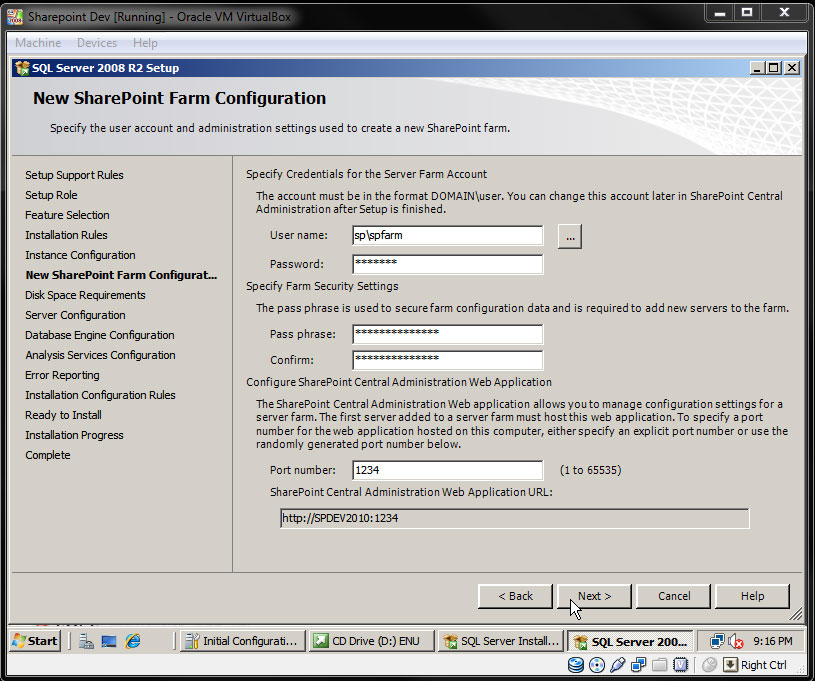Click the VirtualBox optical disc icon

(597, 665)
